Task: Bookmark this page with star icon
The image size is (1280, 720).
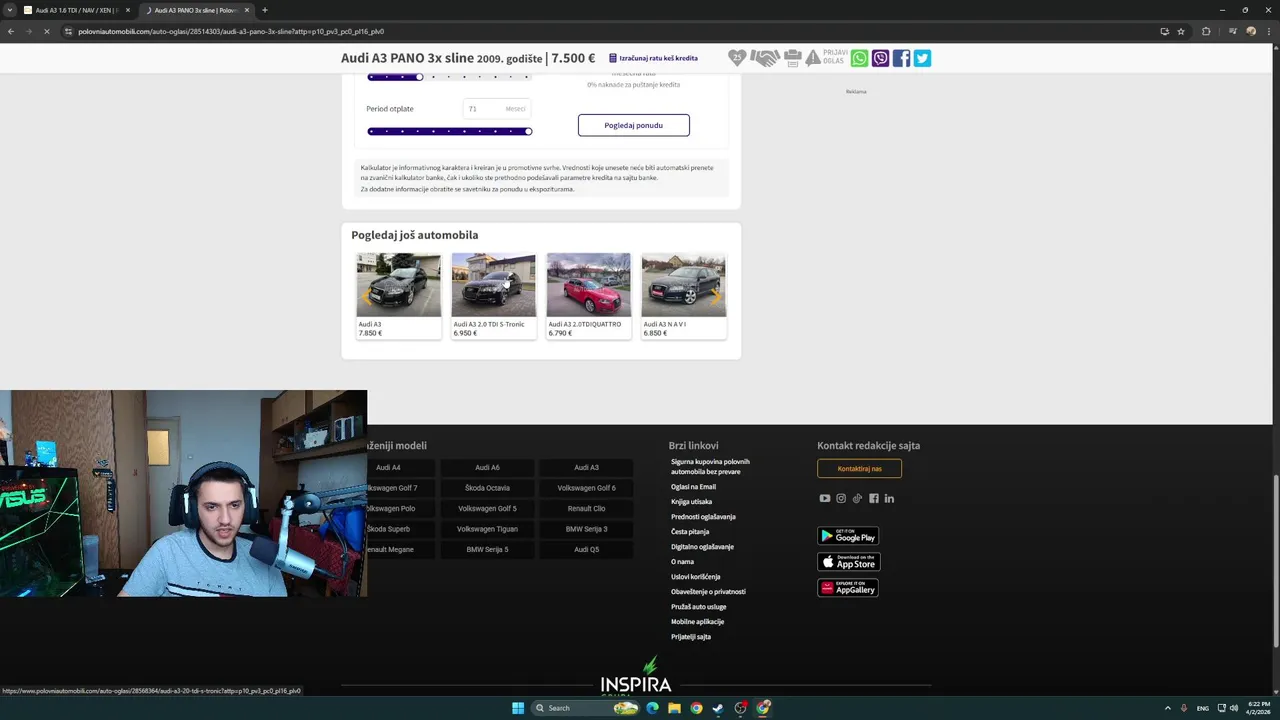Action: pos(1181,31)
